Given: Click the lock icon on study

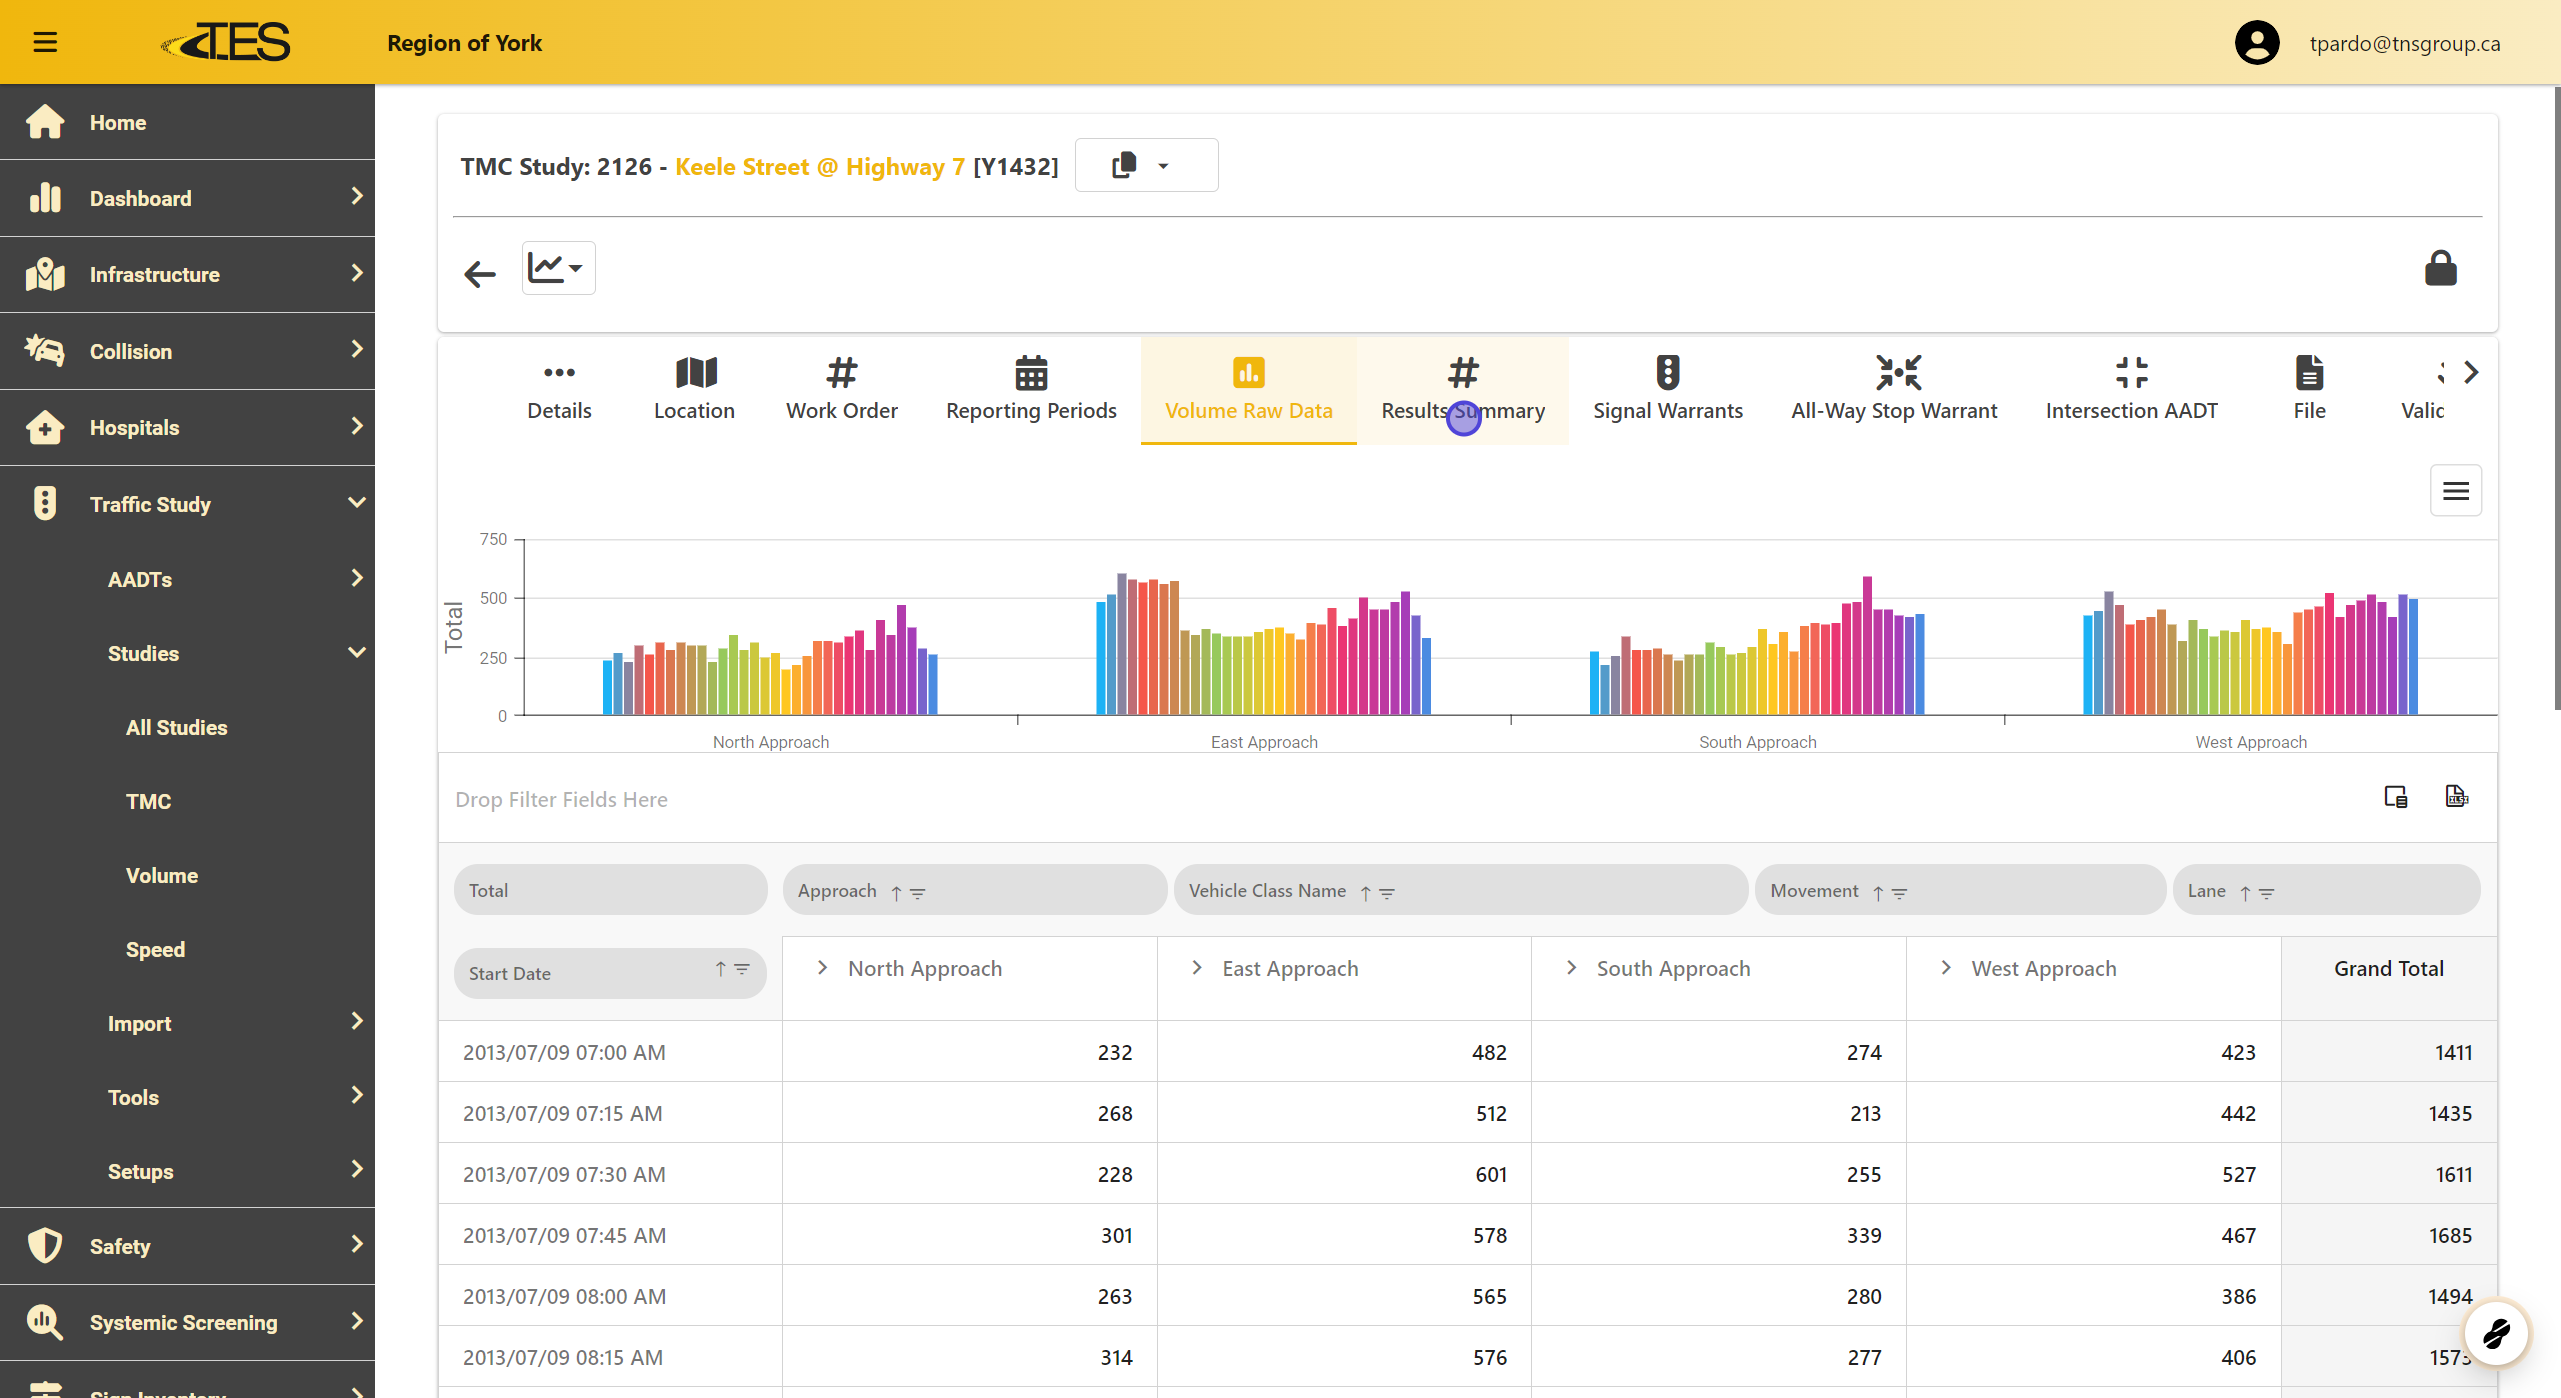Looking at the screenshot, I should click(x=2440, y=269).
